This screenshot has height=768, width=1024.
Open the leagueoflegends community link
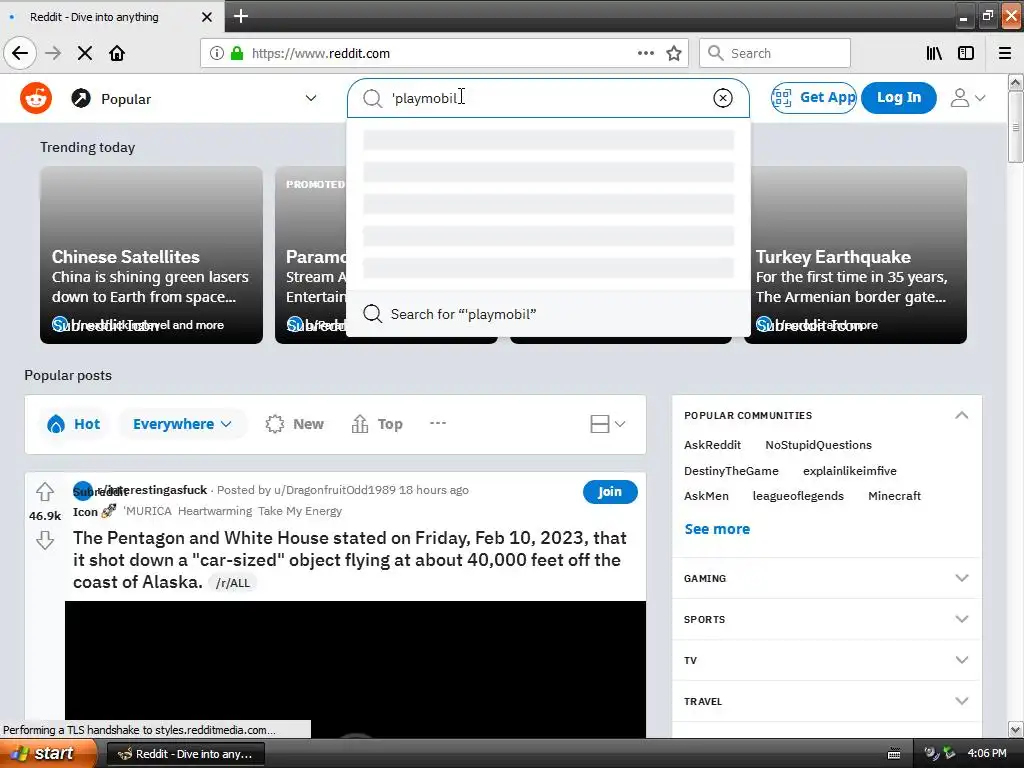798,496
